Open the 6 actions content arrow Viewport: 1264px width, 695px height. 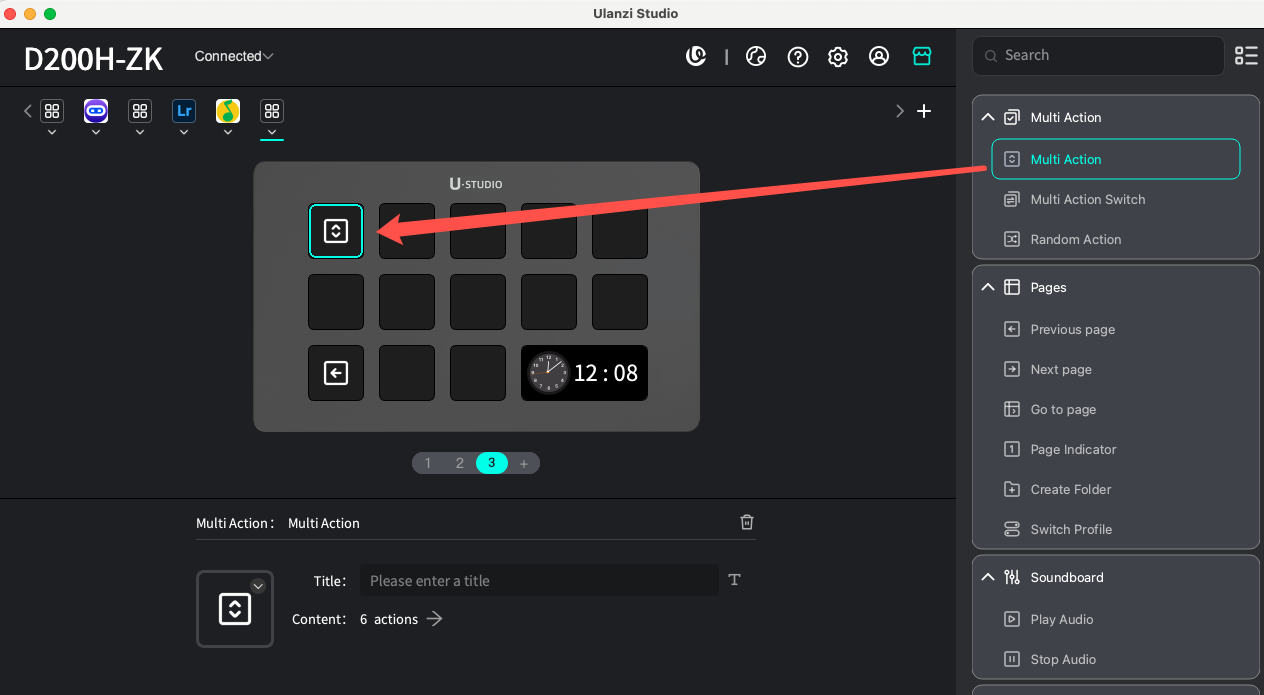pyautogui.click(x=434, y=619)
